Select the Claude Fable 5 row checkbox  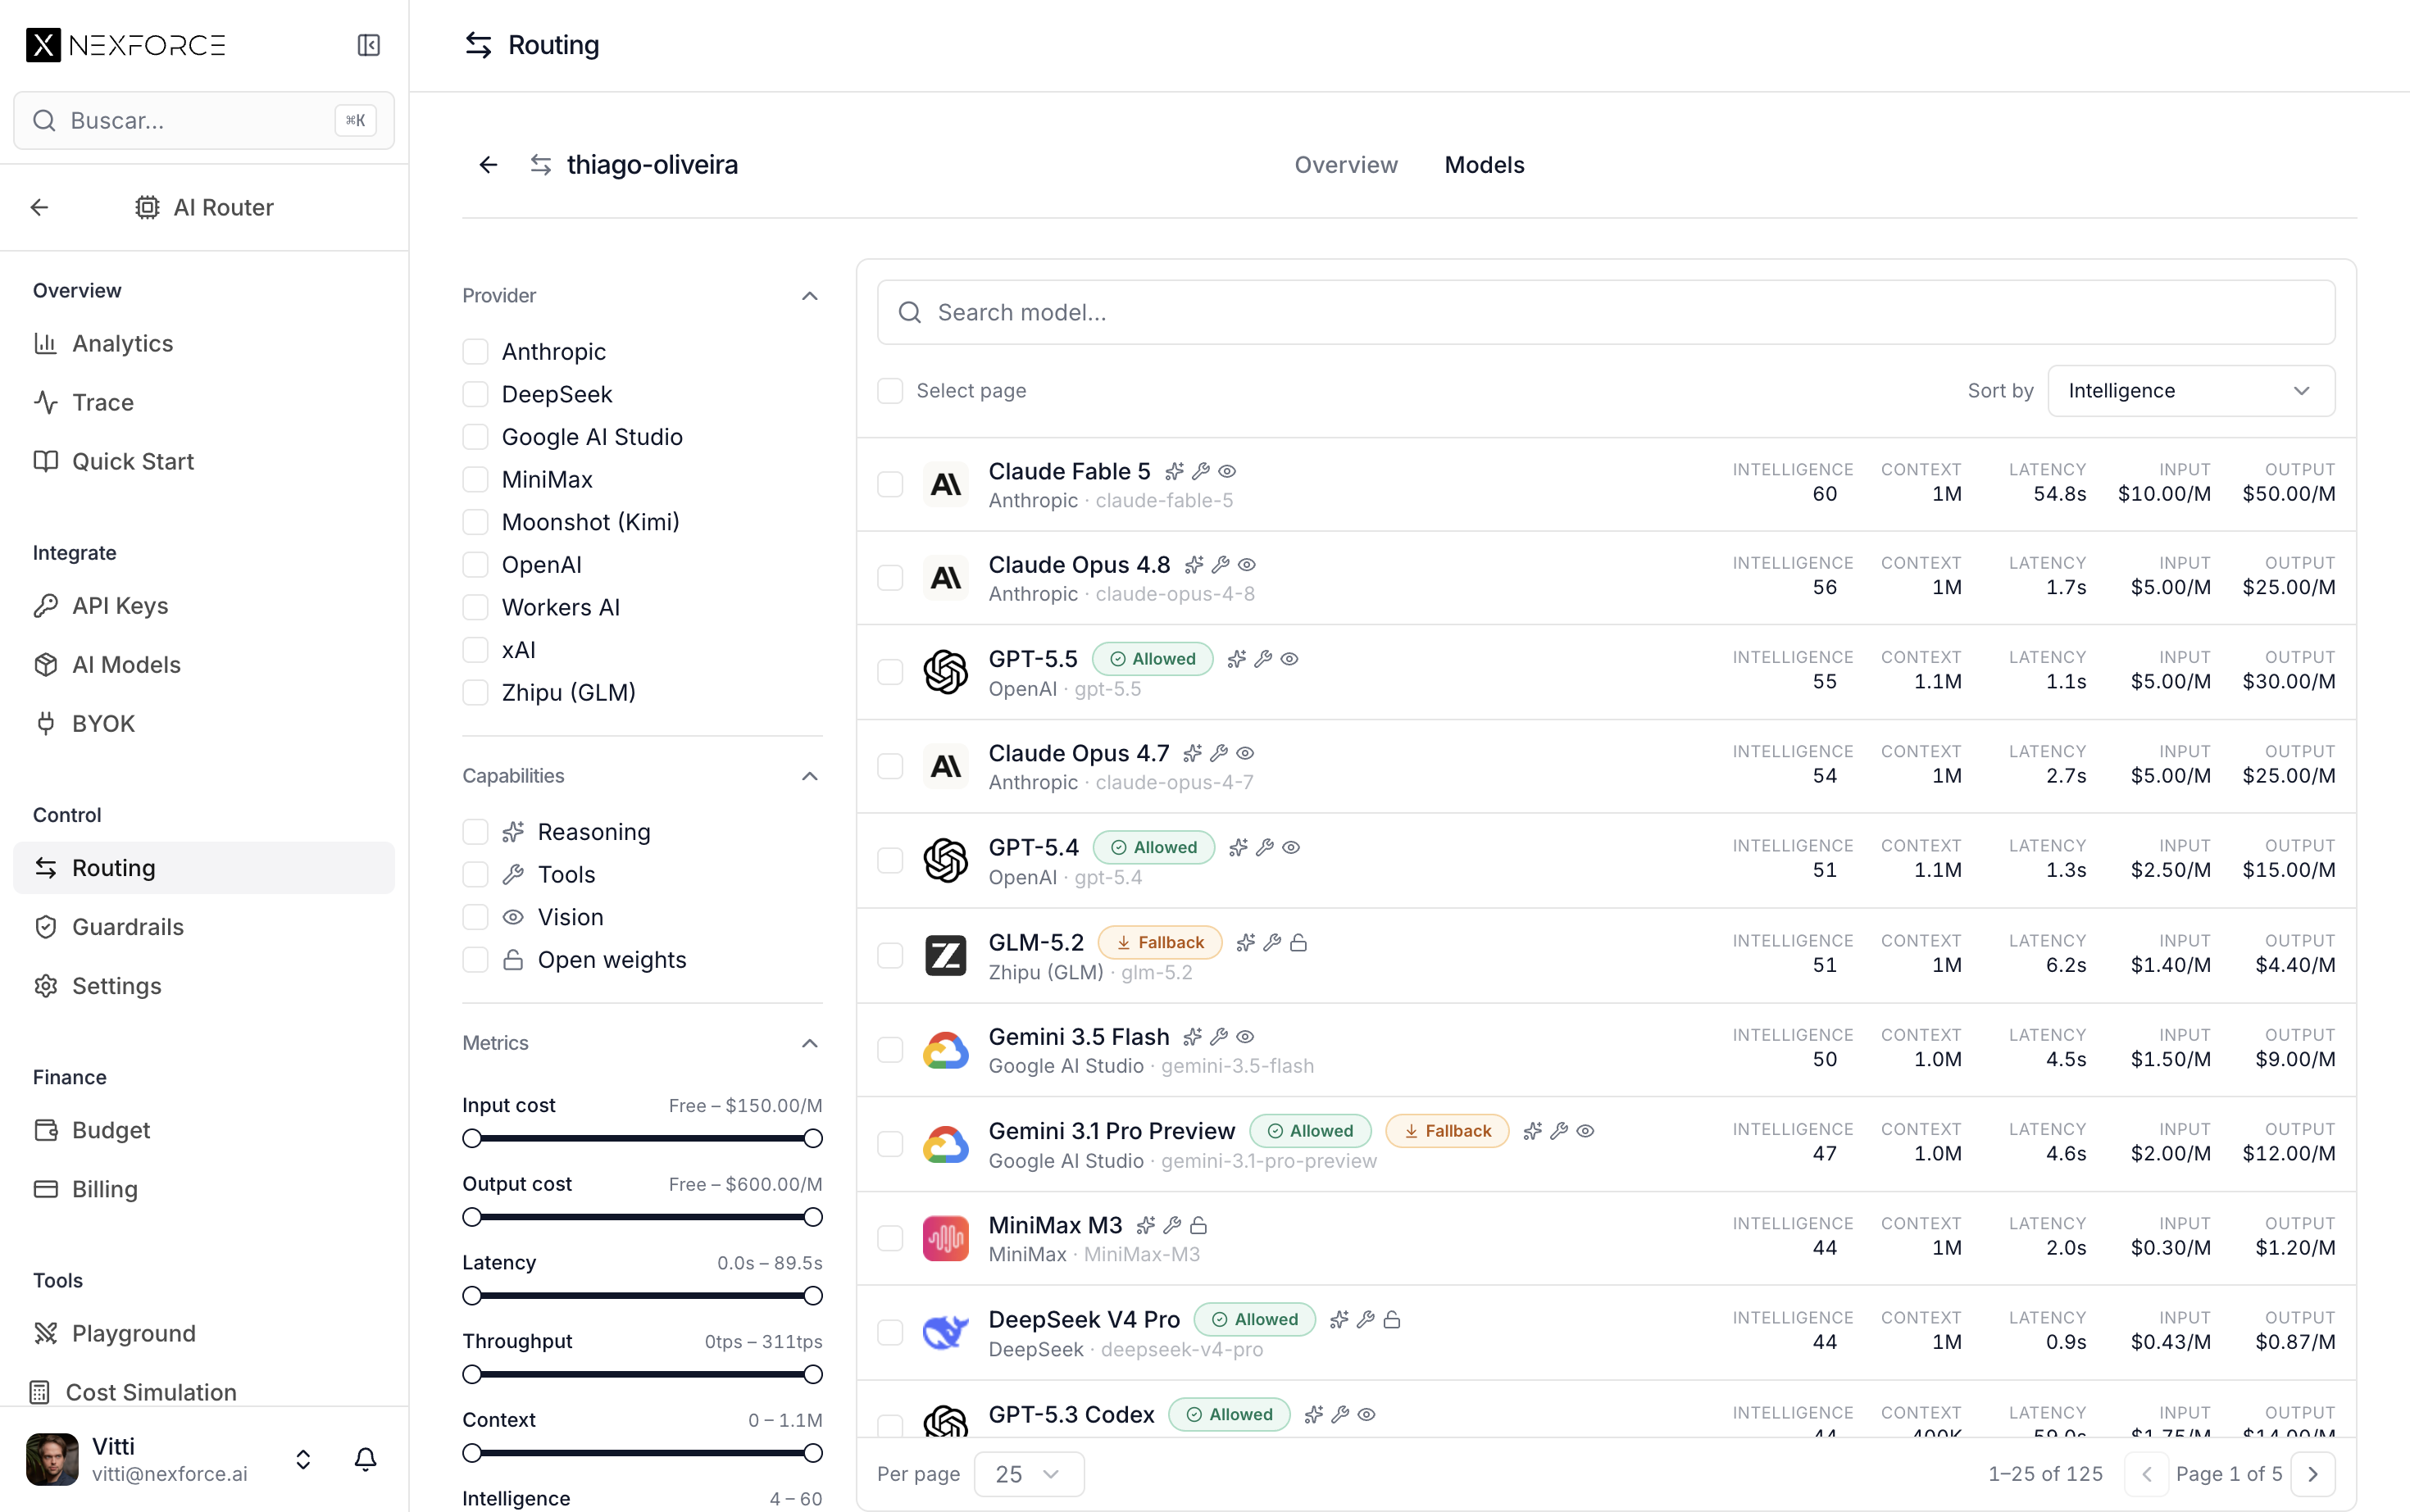(890, 484)
